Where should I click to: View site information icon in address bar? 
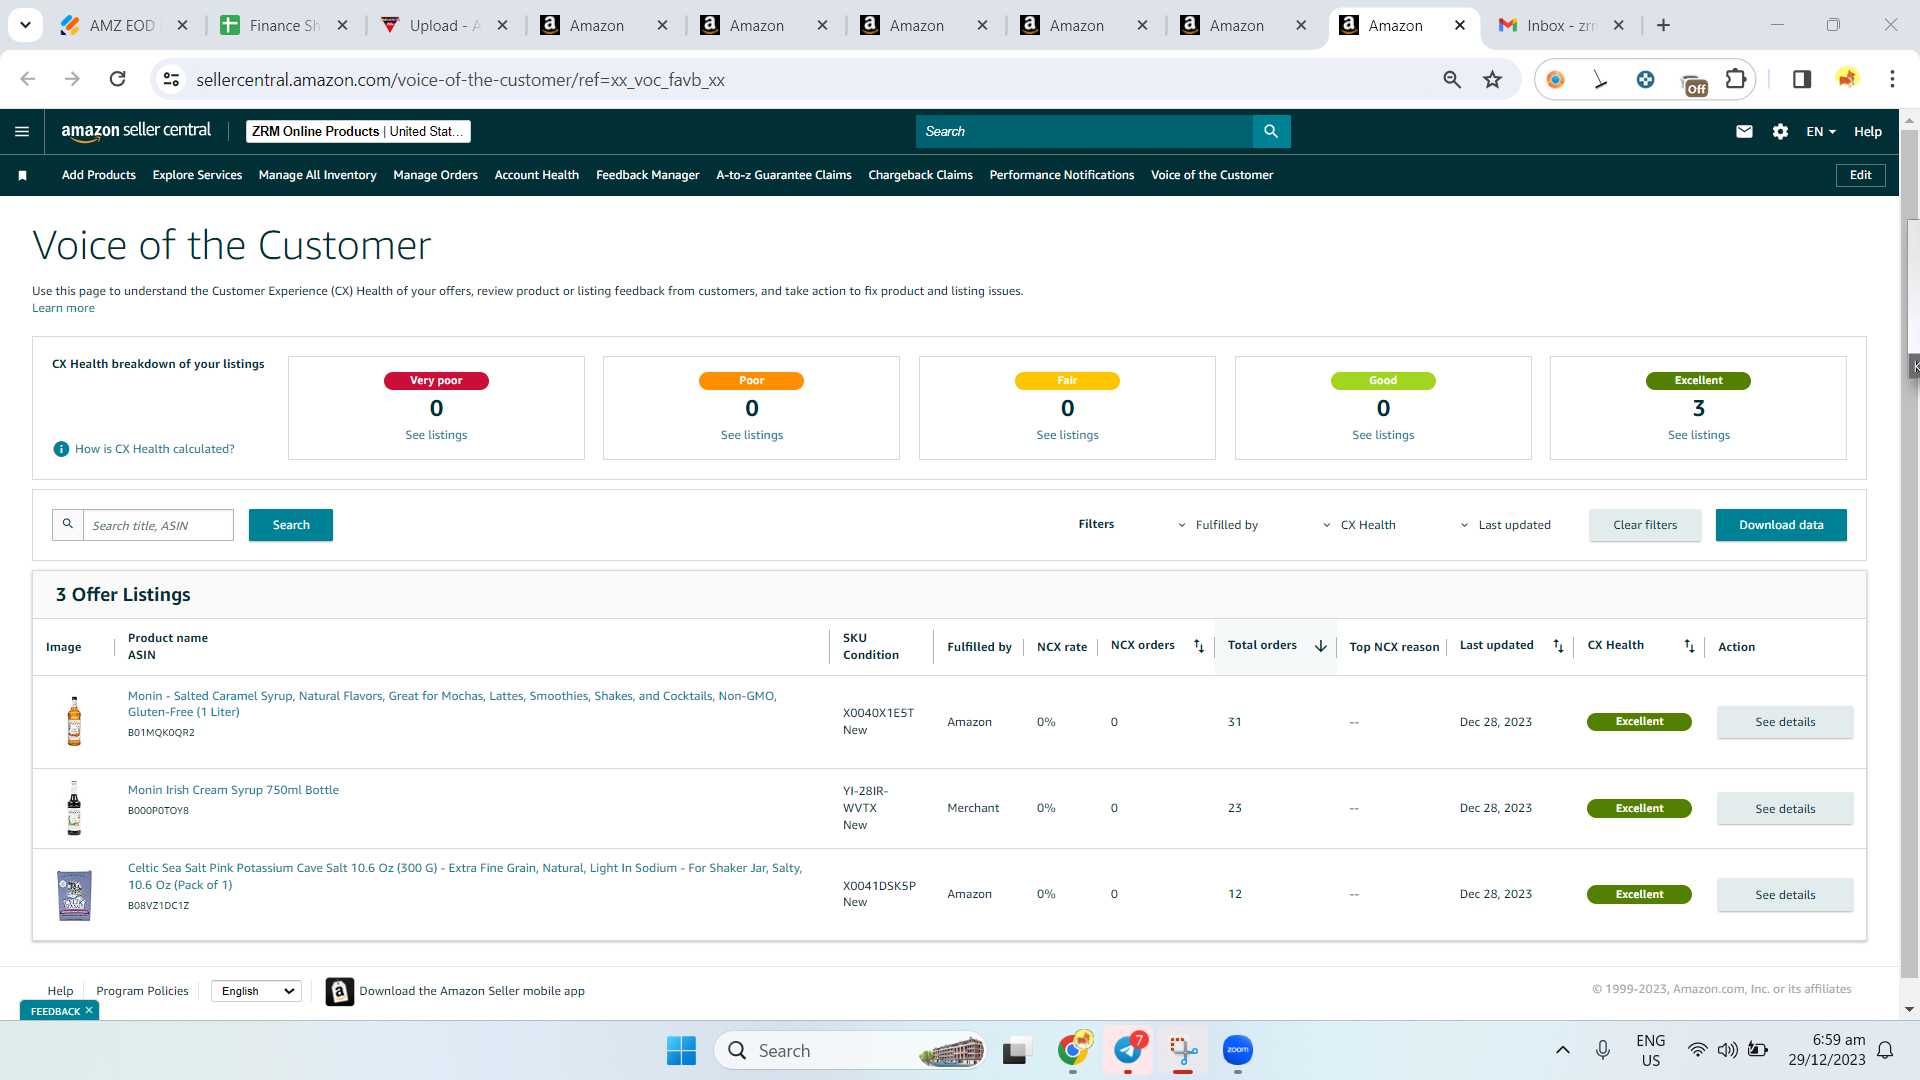[x=171, y=79]
